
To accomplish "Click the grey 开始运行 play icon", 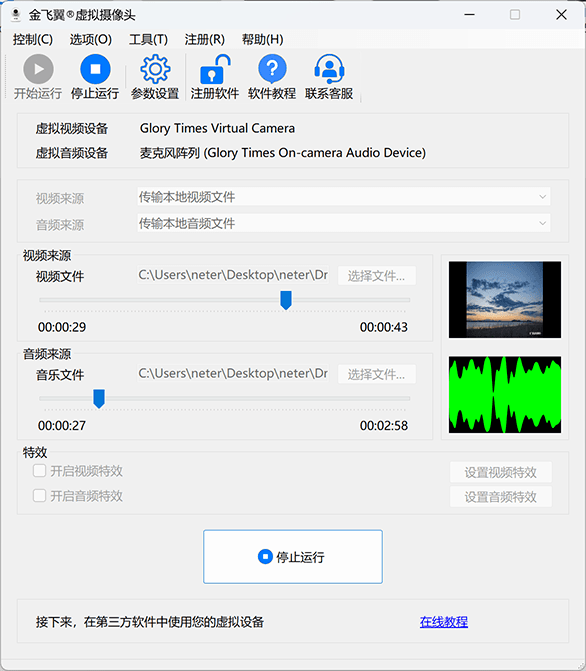I will pos(39,69).
